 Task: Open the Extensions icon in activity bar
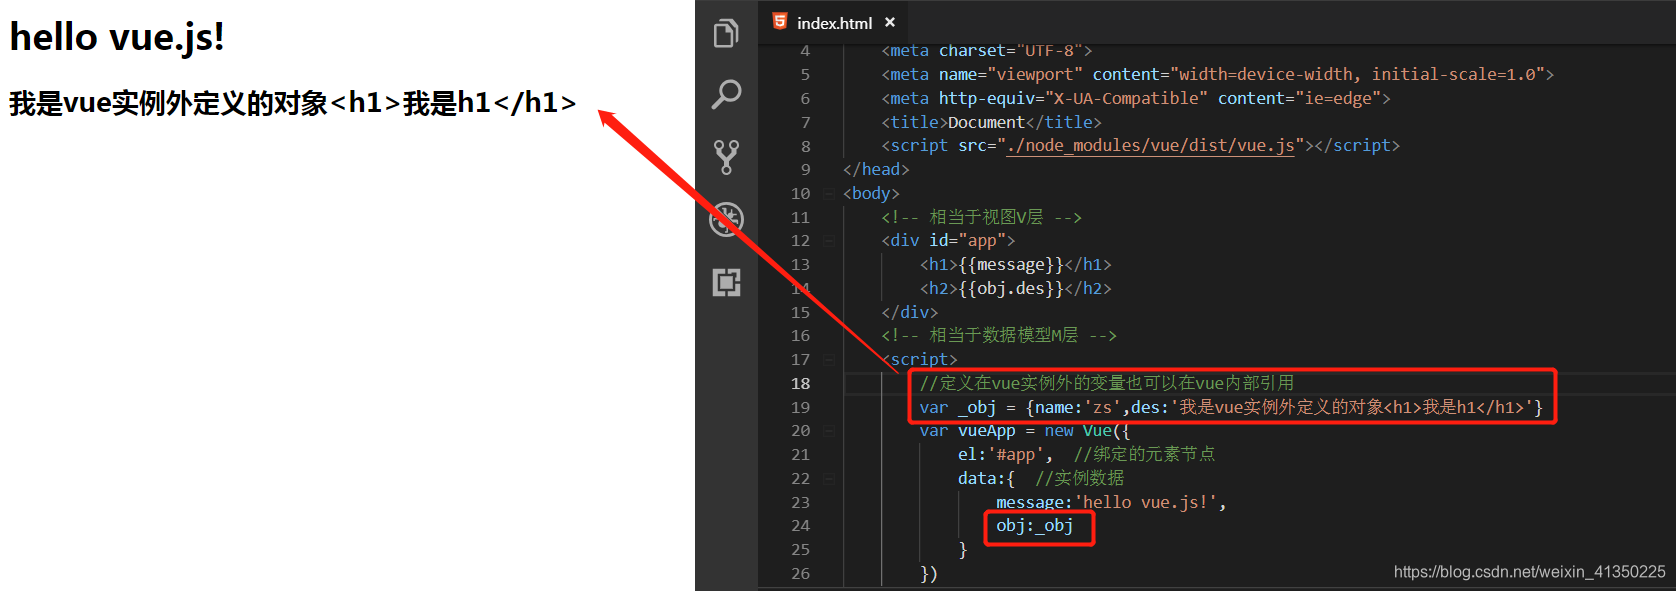[x=726, y=282]
